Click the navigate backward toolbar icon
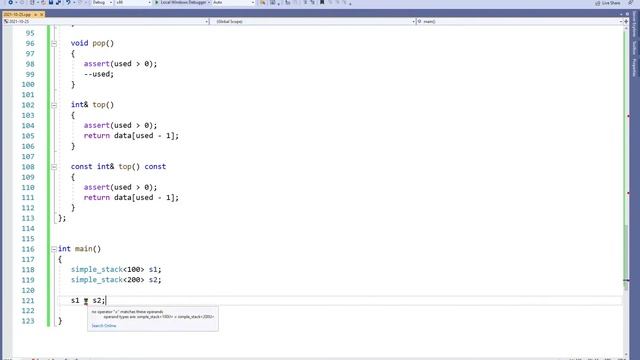Viewport: 640px width, 360px height. coord(11,2)
